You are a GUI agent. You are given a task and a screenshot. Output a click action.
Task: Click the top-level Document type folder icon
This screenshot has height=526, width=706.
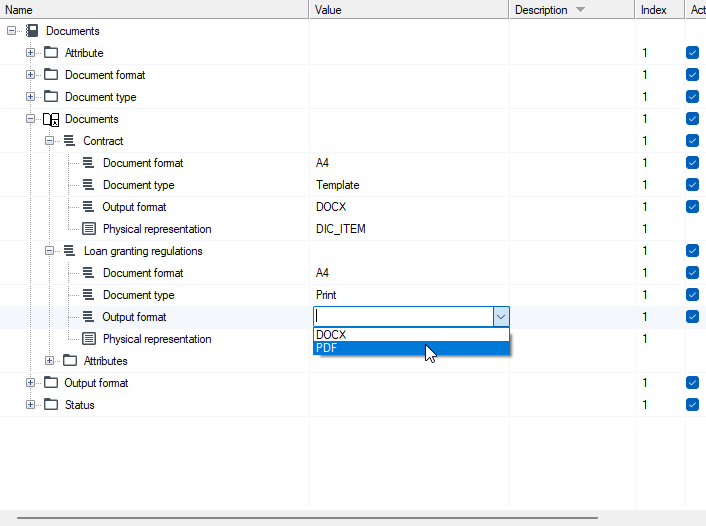point(51,96)
